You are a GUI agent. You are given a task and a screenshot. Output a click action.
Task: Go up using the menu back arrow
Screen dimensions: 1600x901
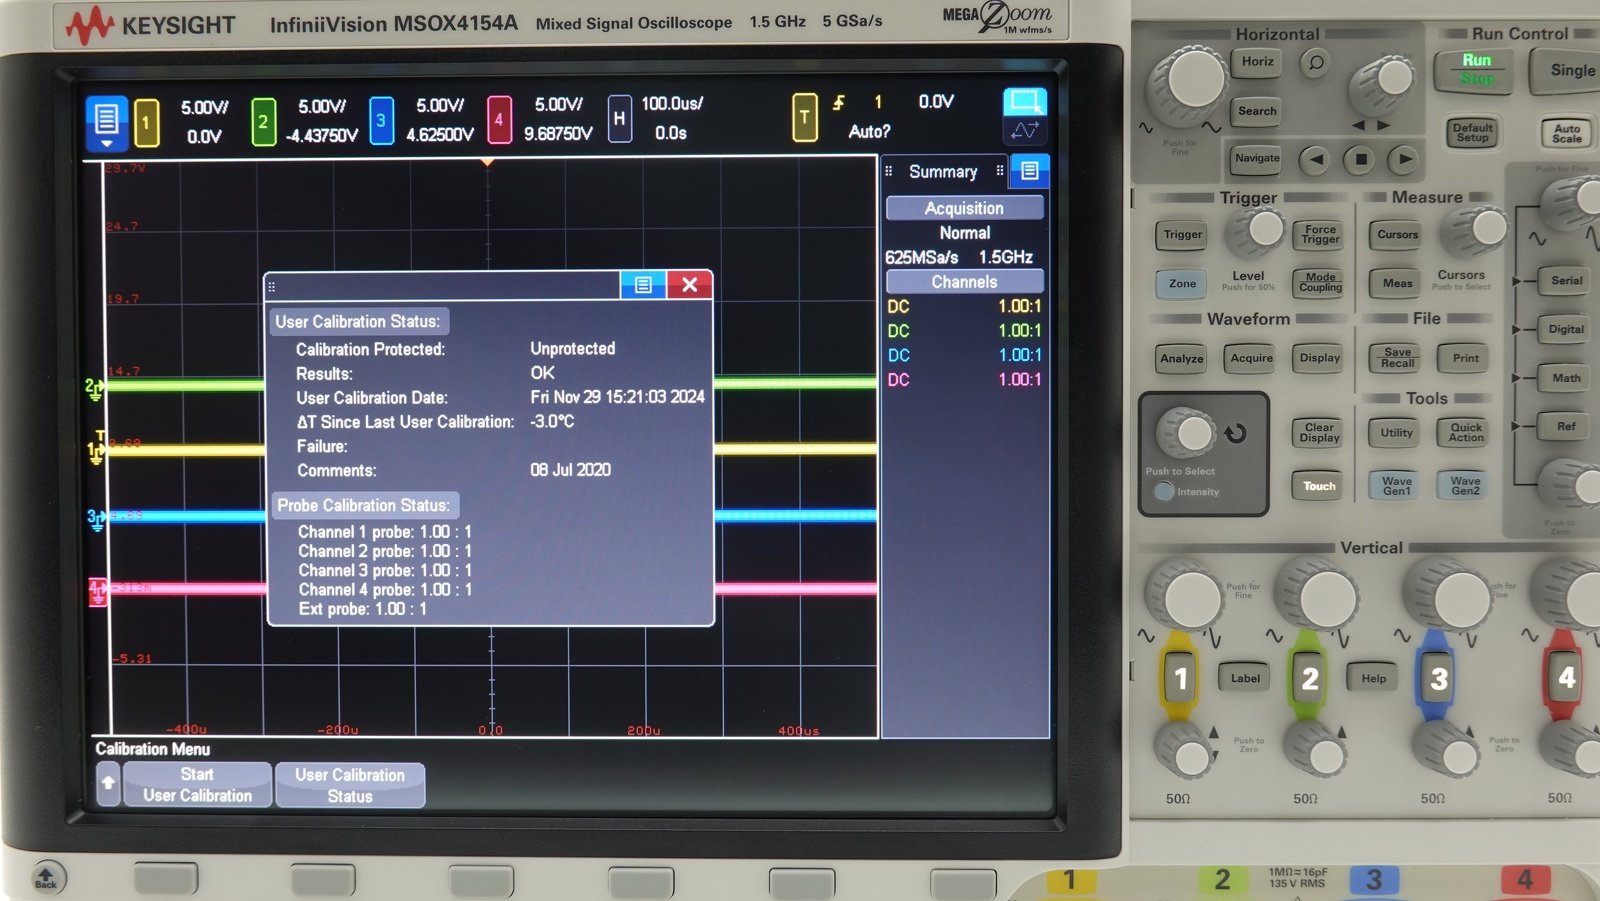pos(108,784)
